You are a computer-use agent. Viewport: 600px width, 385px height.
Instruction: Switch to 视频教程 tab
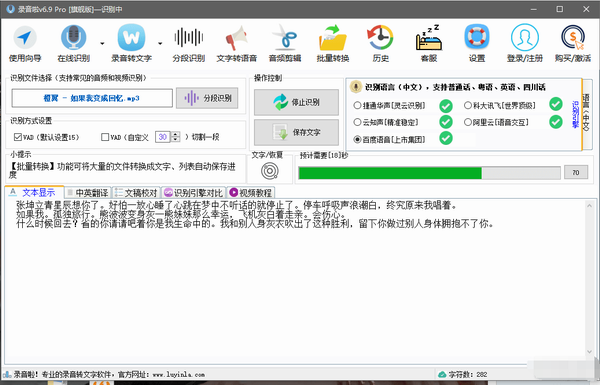tap(251, 192)
